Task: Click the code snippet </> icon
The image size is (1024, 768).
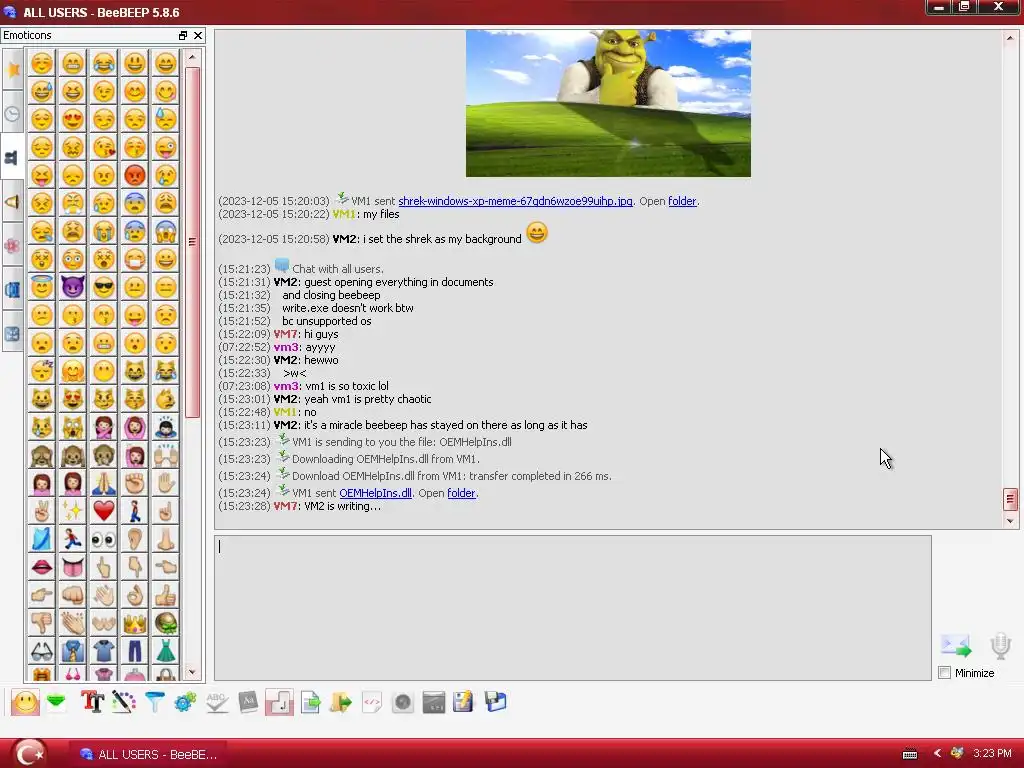Action: point(372,702)
